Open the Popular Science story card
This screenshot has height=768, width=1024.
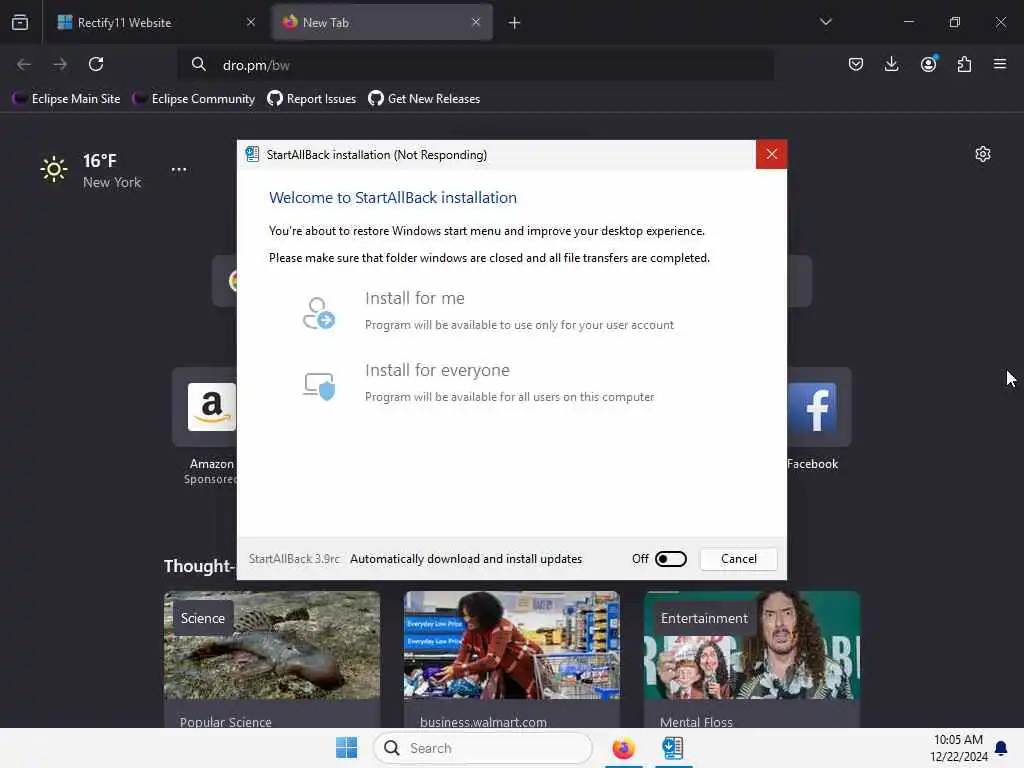[x=272, y=660]
